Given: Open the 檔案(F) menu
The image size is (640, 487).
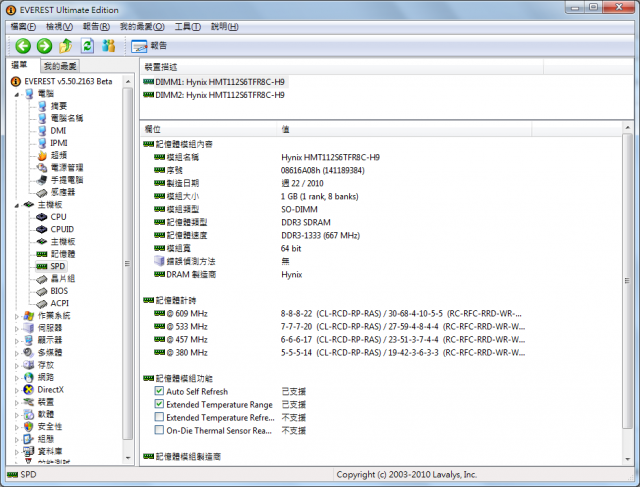Looking at the screenshot, I should coord(23,27).
